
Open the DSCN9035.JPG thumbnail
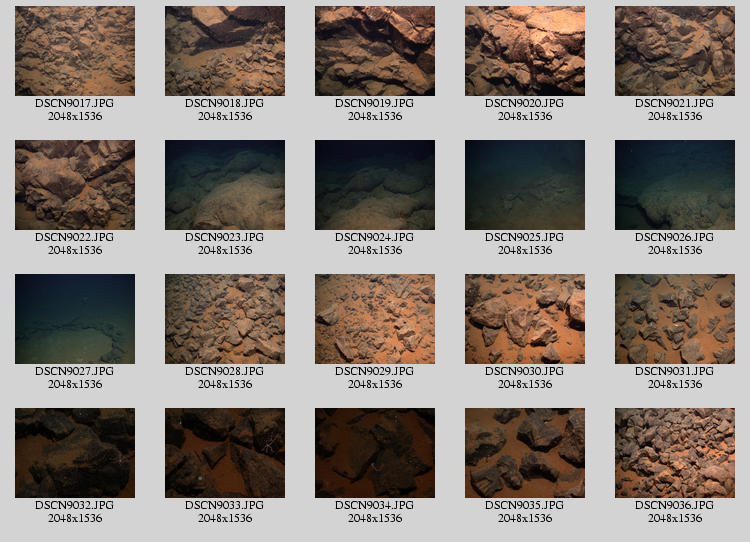525,453
